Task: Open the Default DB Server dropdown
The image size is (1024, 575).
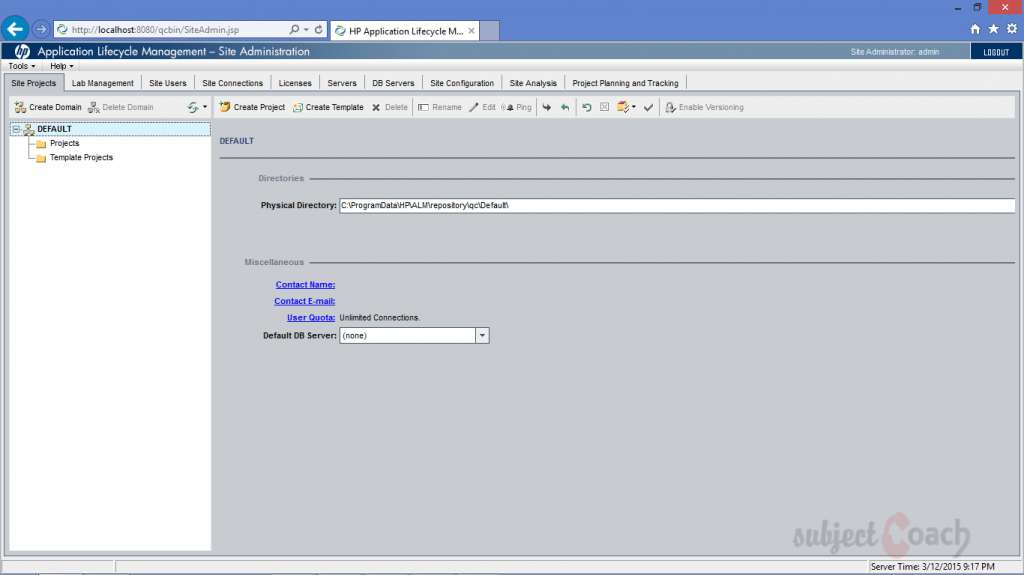Action: 482,335
